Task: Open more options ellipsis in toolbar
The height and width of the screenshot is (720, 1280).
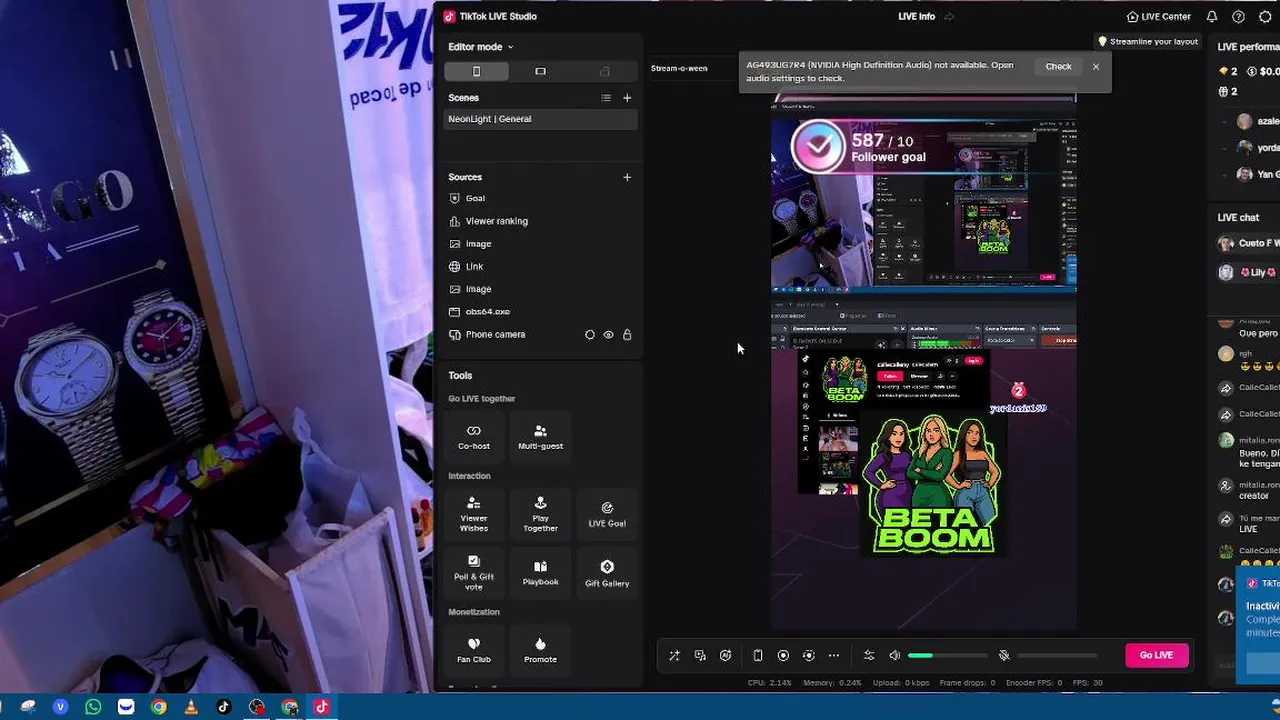Action: click(834, 656)
